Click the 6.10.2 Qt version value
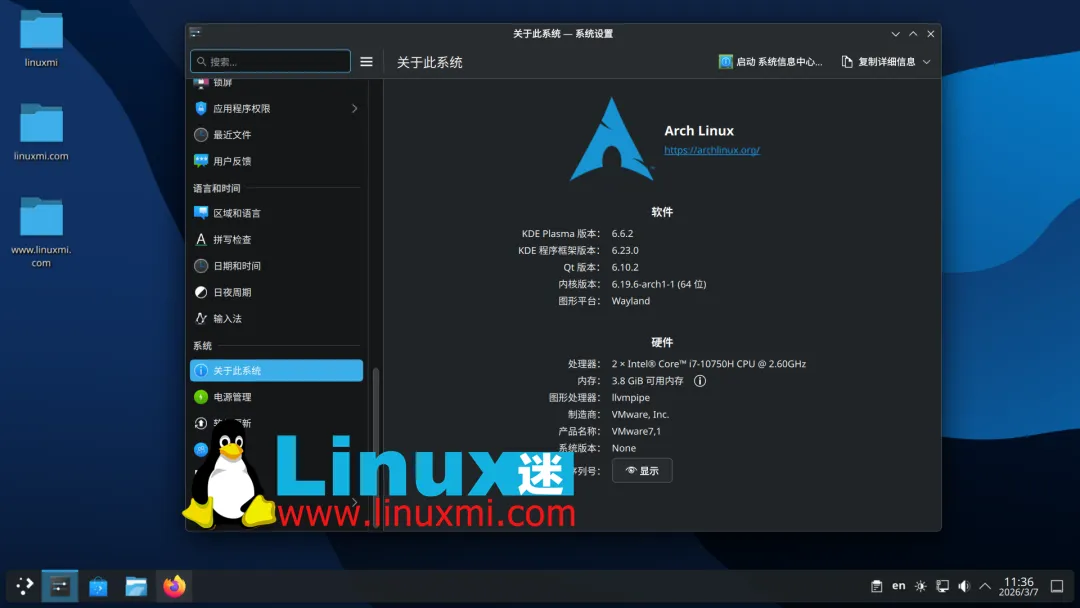Screen dimensions: 1080x608 pos(625,267)
